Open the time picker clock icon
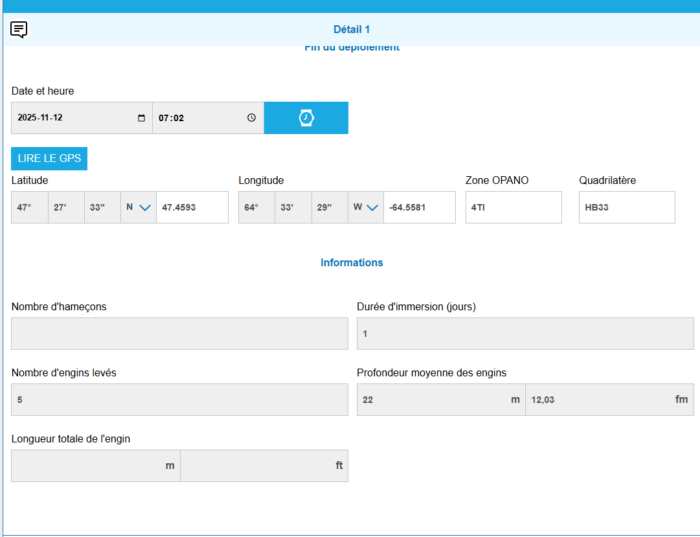 coord(251,118)
